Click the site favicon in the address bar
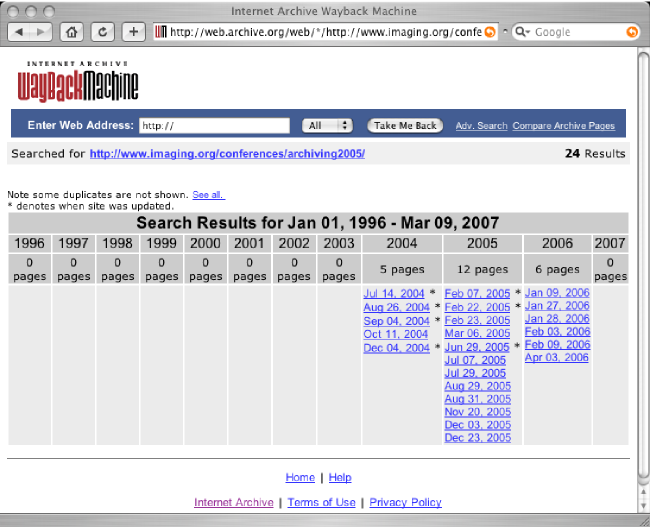Viewport: 650px width, 528px height. (161, 32)
